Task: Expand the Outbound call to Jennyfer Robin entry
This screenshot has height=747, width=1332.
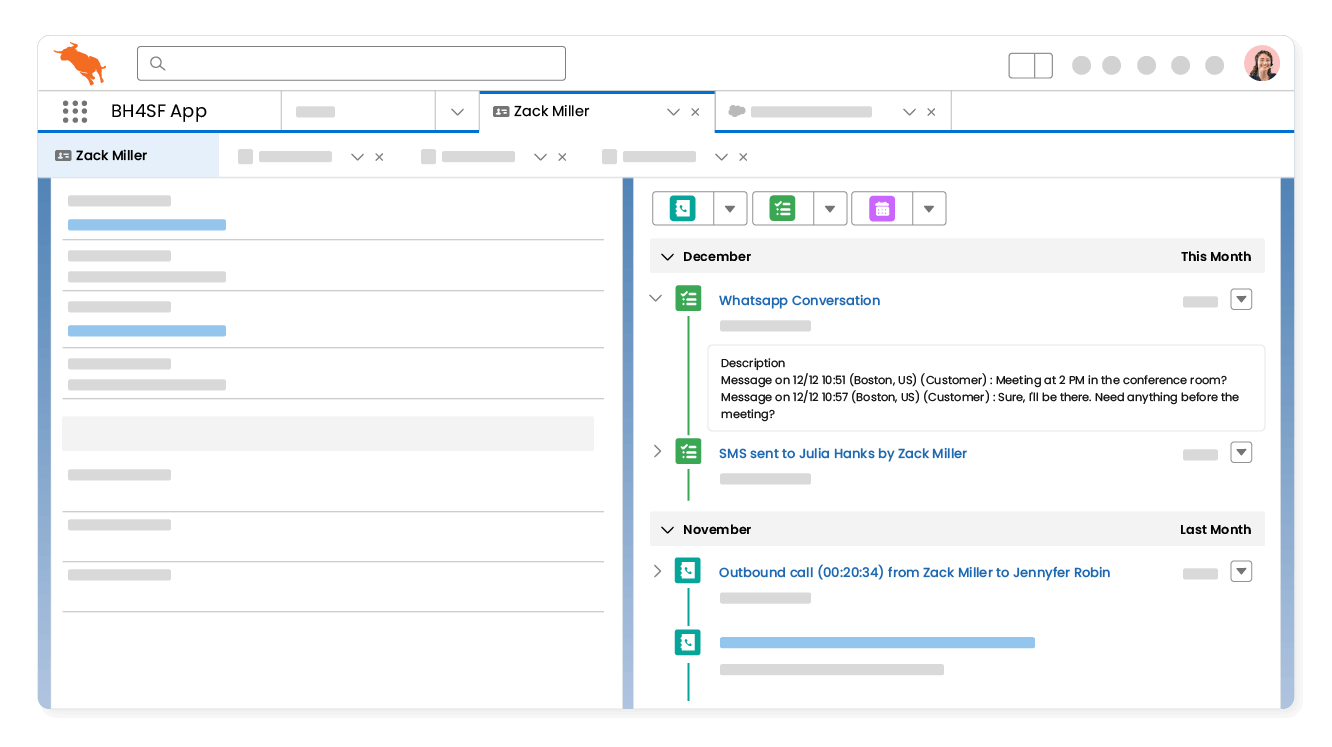Action: [657, 570]
